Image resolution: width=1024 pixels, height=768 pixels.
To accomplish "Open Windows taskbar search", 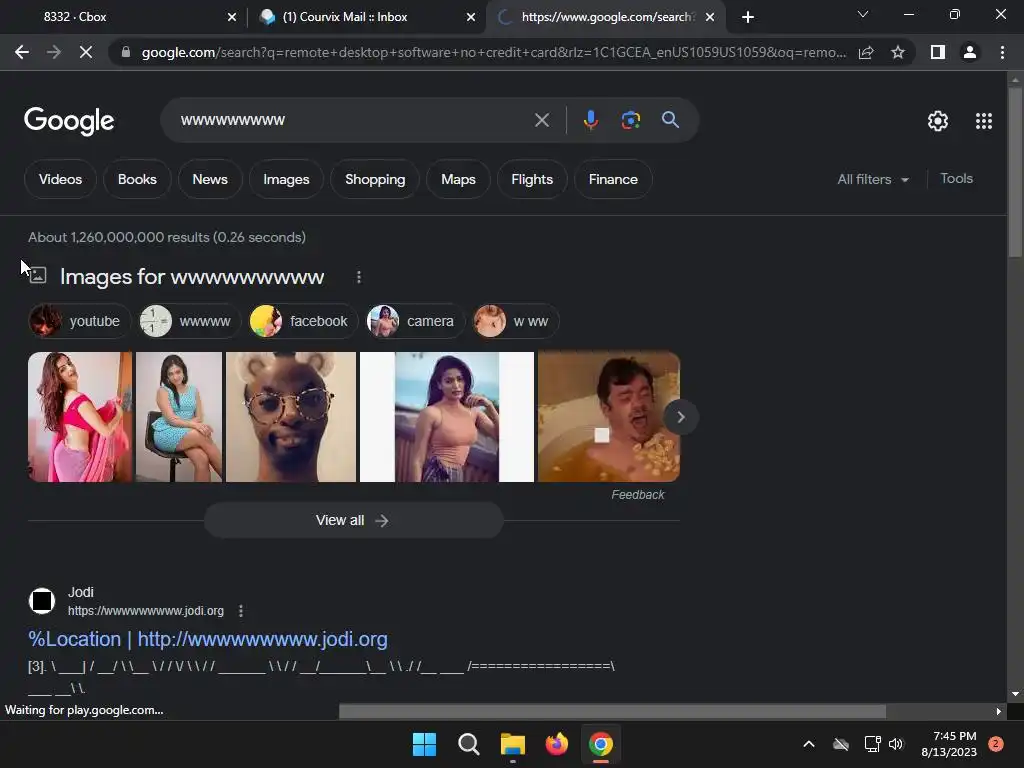I will [x=468, y=744].
